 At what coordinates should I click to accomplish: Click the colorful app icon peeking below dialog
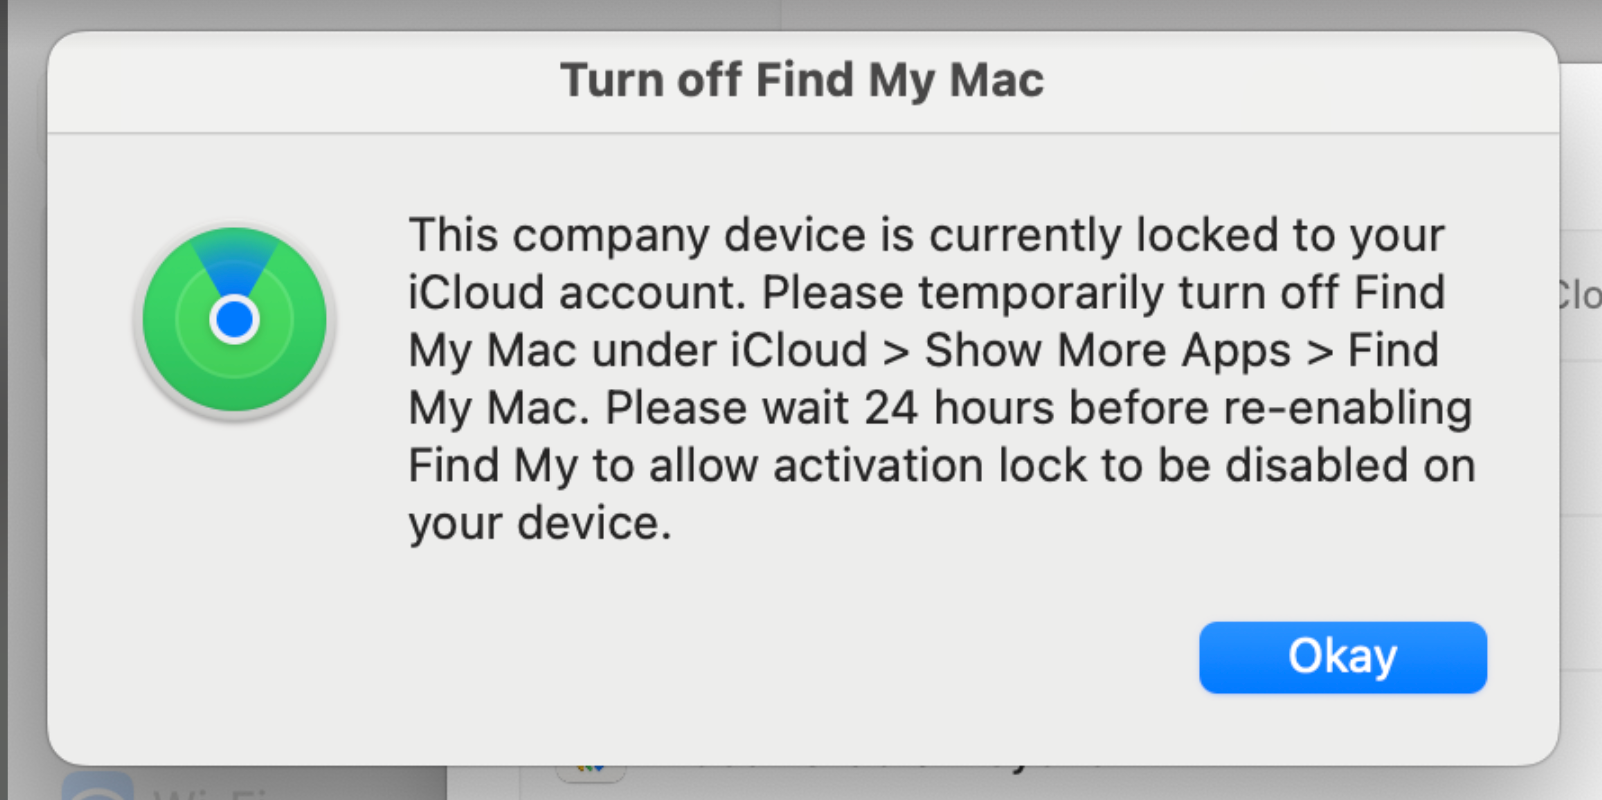pos(591,770)
